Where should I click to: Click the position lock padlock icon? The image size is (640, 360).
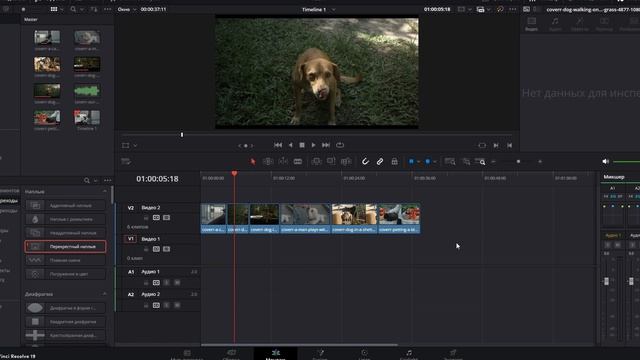pos(394,162)
